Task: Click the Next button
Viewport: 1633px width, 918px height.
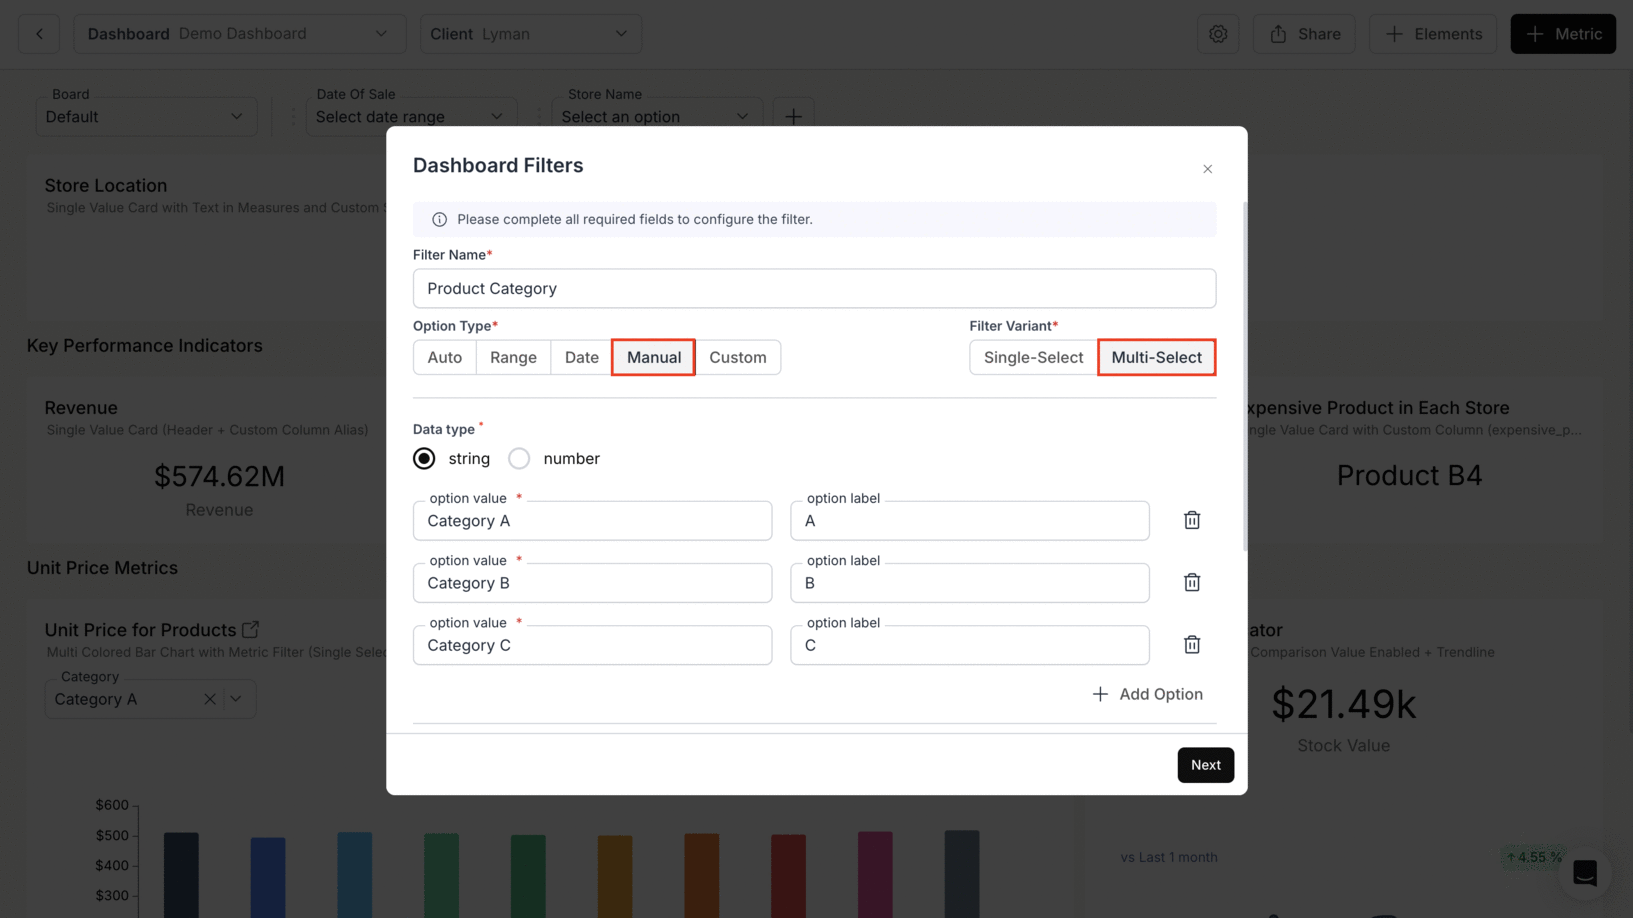Action: click(1205, 765)
